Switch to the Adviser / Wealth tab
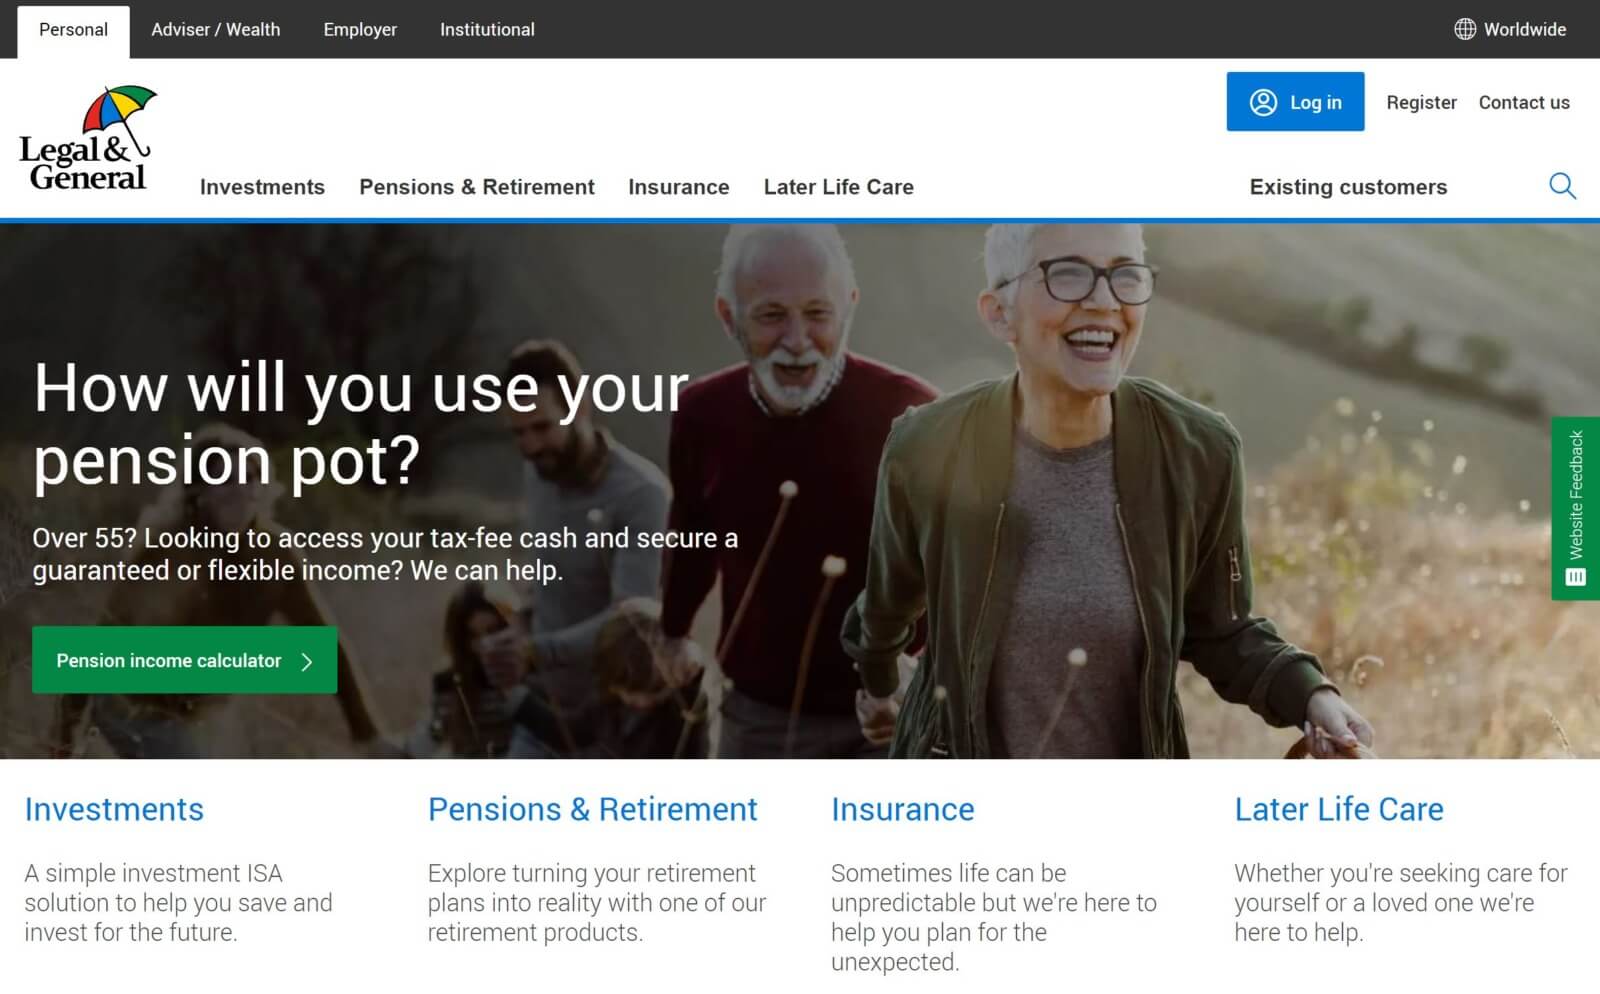Image resolution: width=1600 pixels, height=994 pixels. (x=216, y=30)
